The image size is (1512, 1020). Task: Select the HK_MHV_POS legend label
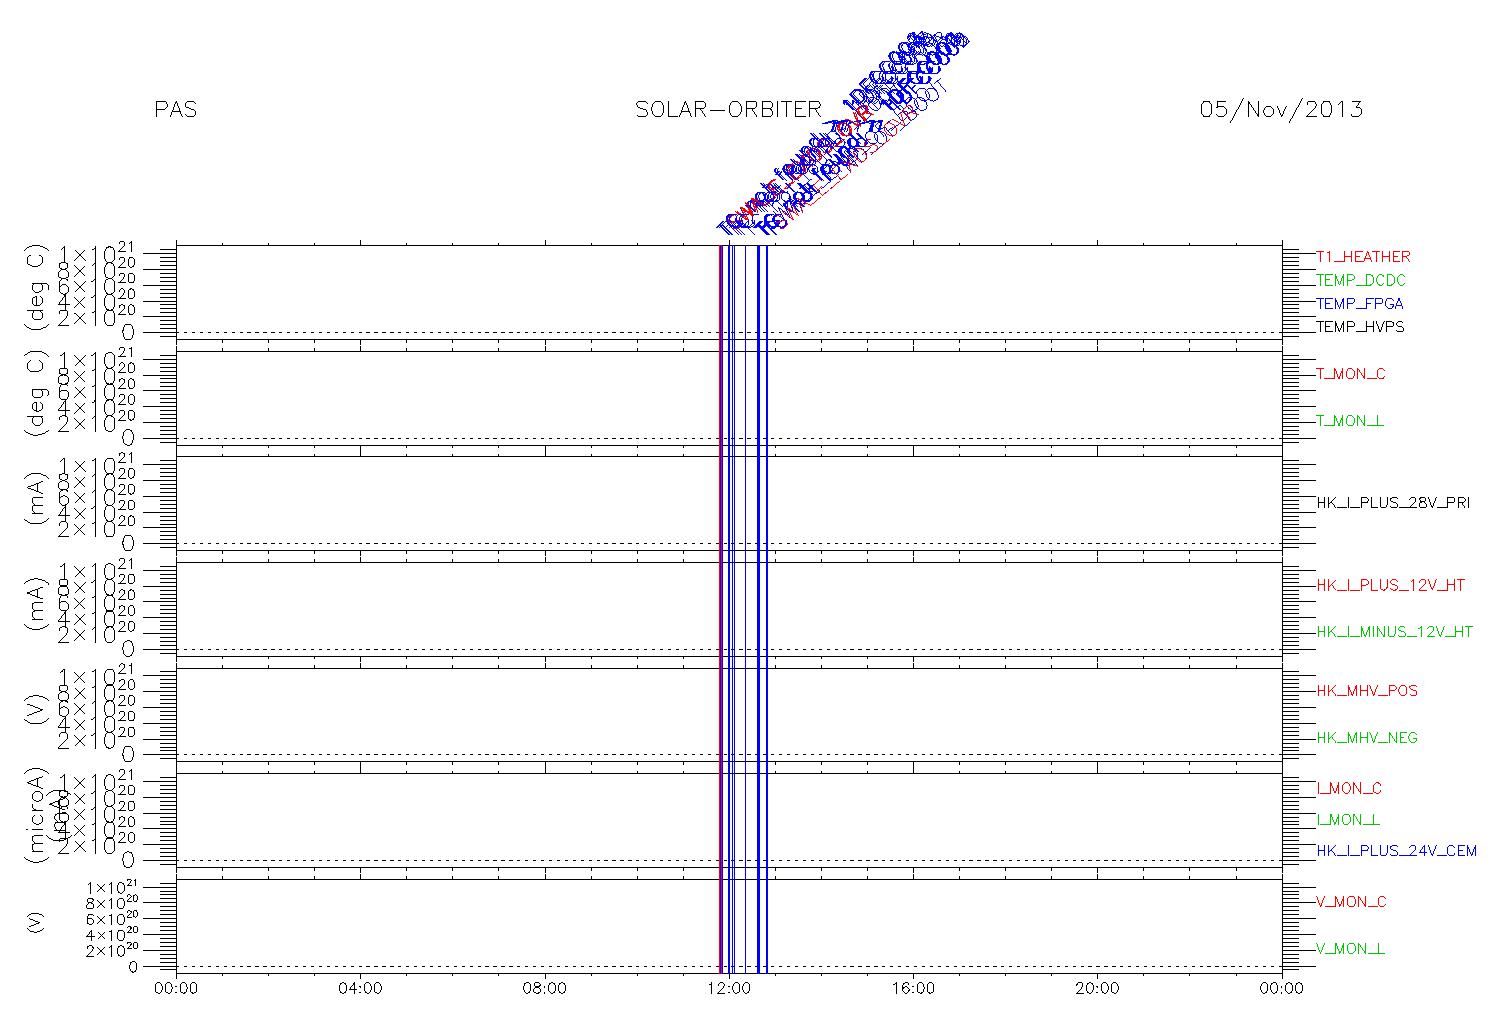click(1367, 691)
